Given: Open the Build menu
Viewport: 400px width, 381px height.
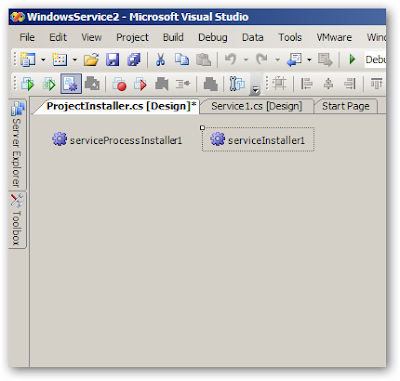Looking at the screenshot, I should point(173,37).
